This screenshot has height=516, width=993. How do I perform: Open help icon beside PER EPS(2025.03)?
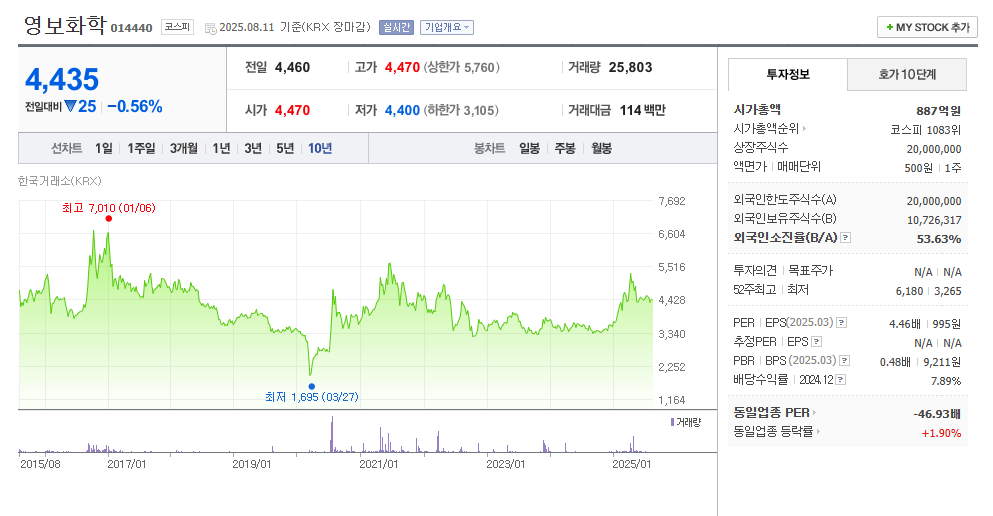(842, 323)
